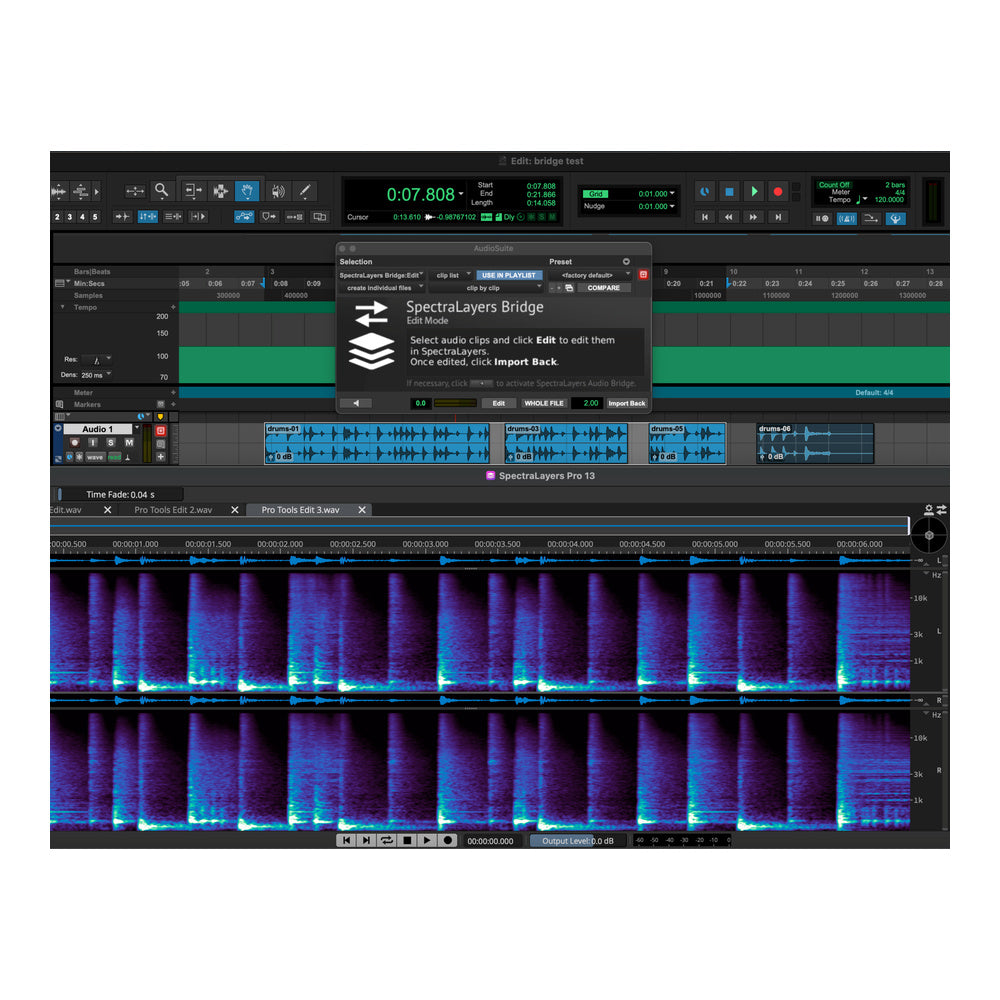1000x1000 pixels.
Task: Open Audio 1 wave track view selector
Action: 95,457
